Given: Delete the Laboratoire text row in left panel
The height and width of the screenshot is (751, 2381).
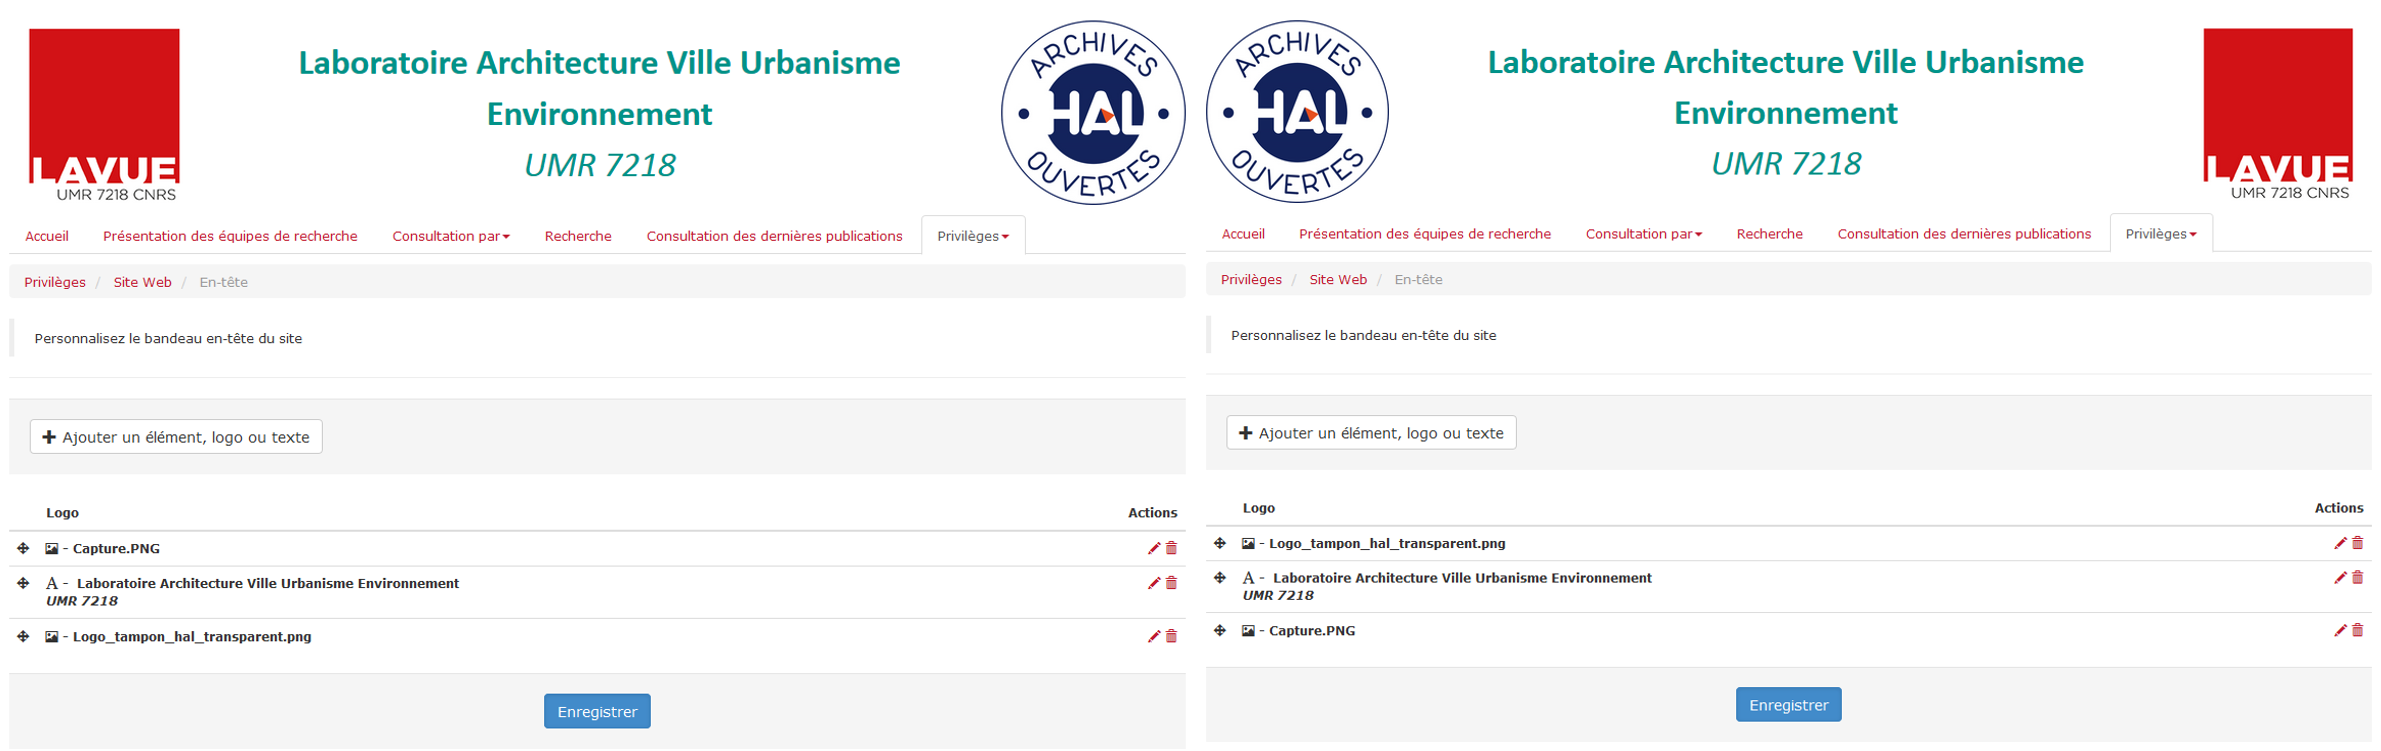Looking at the screenshot, I should coord(1171,583).
